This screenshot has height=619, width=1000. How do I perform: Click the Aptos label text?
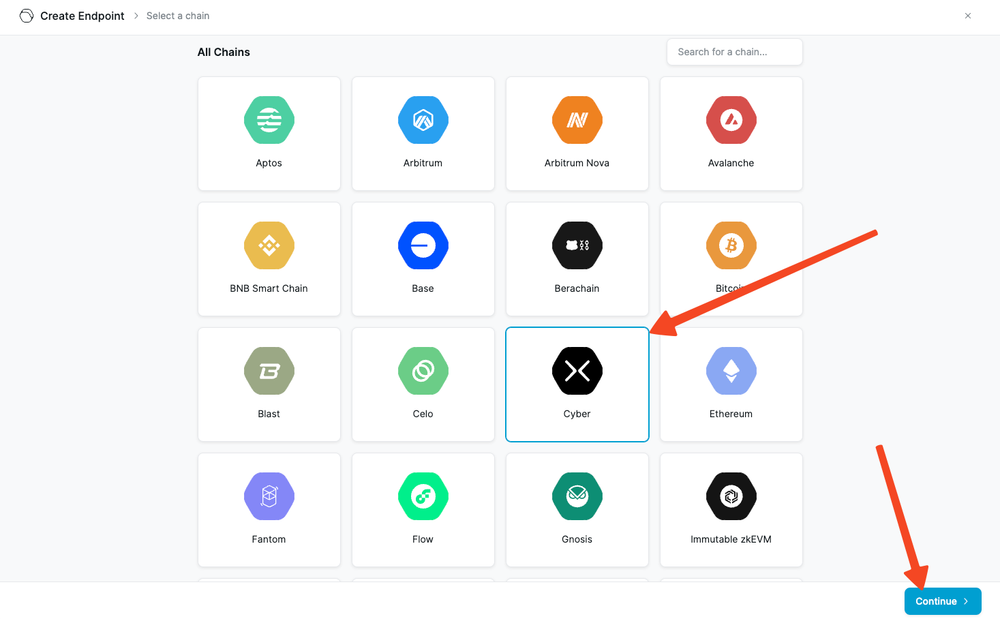(x=269, y=163)
